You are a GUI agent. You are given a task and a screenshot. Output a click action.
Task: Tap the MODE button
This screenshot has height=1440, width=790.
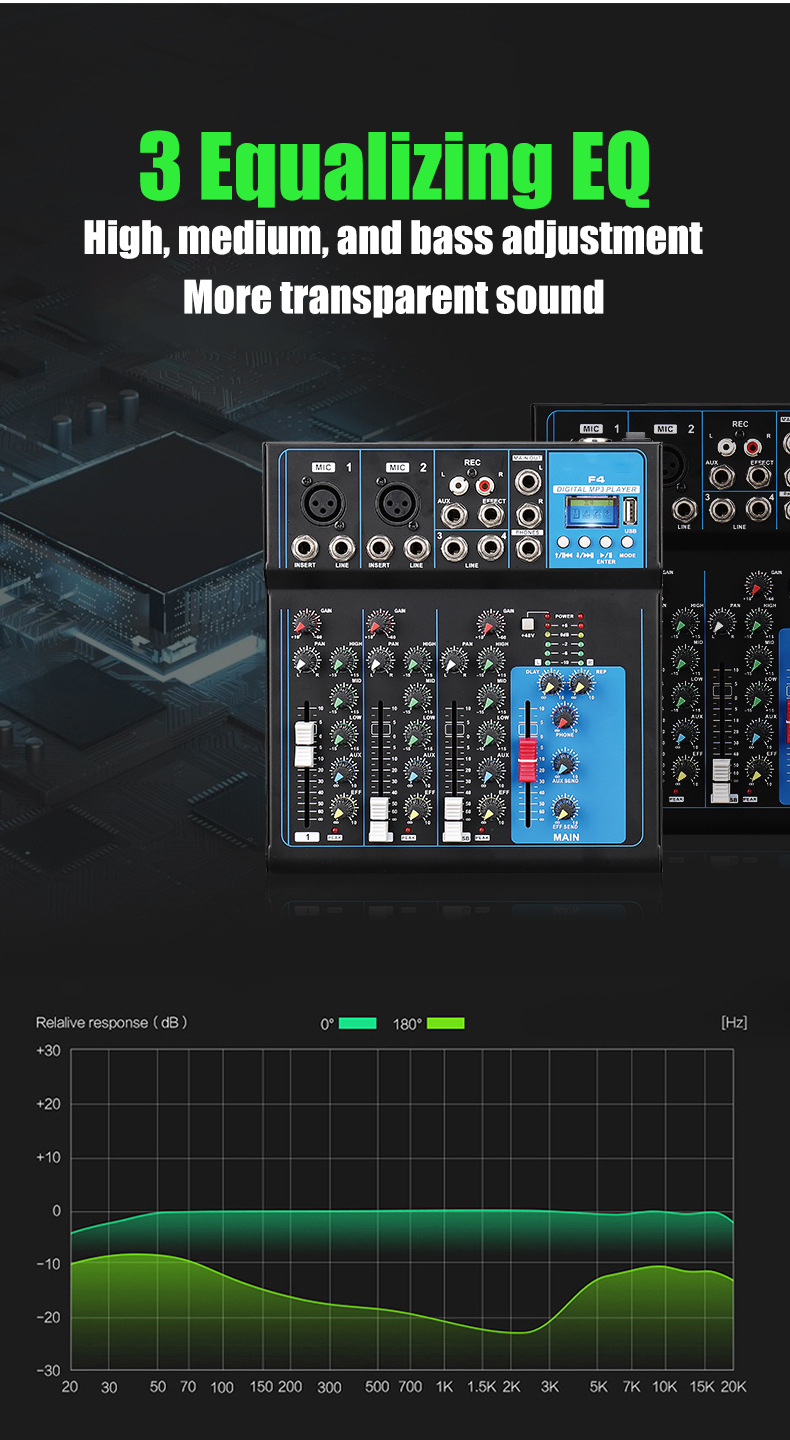pyautogui.click(x=627, y=542)
